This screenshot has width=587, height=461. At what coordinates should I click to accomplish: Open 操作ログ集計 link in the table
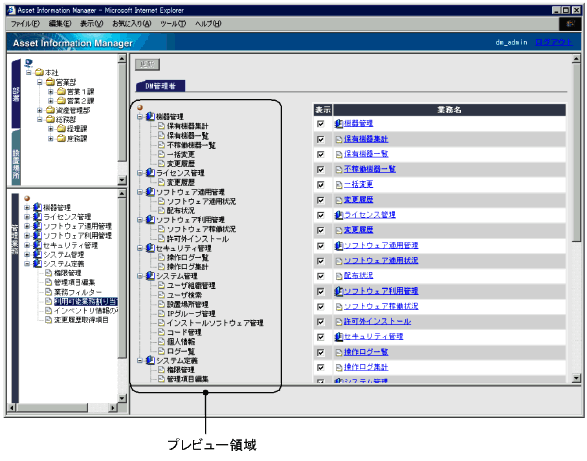(x=366, y=367)
